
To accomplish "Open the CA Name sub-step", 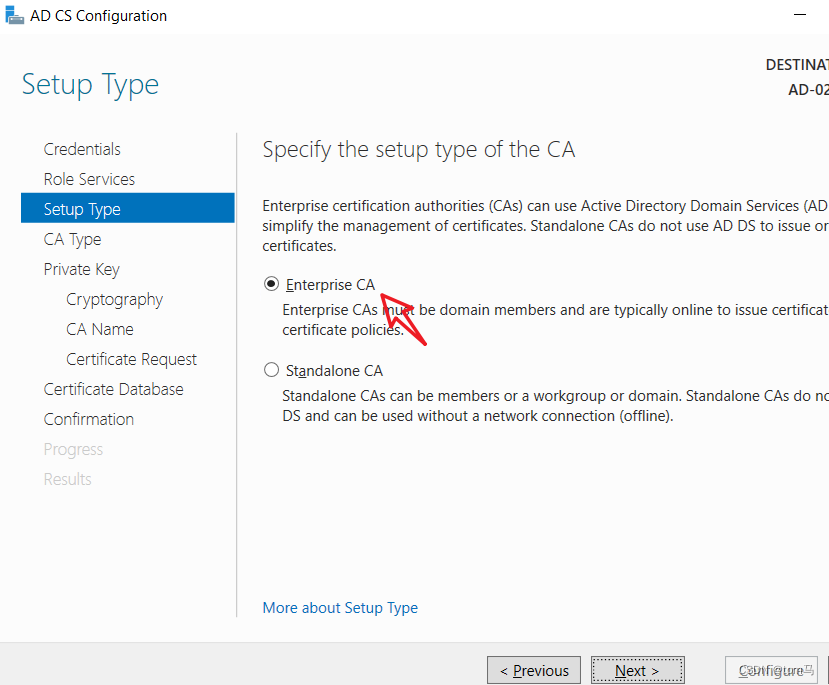I will click(x=100, y=329).
